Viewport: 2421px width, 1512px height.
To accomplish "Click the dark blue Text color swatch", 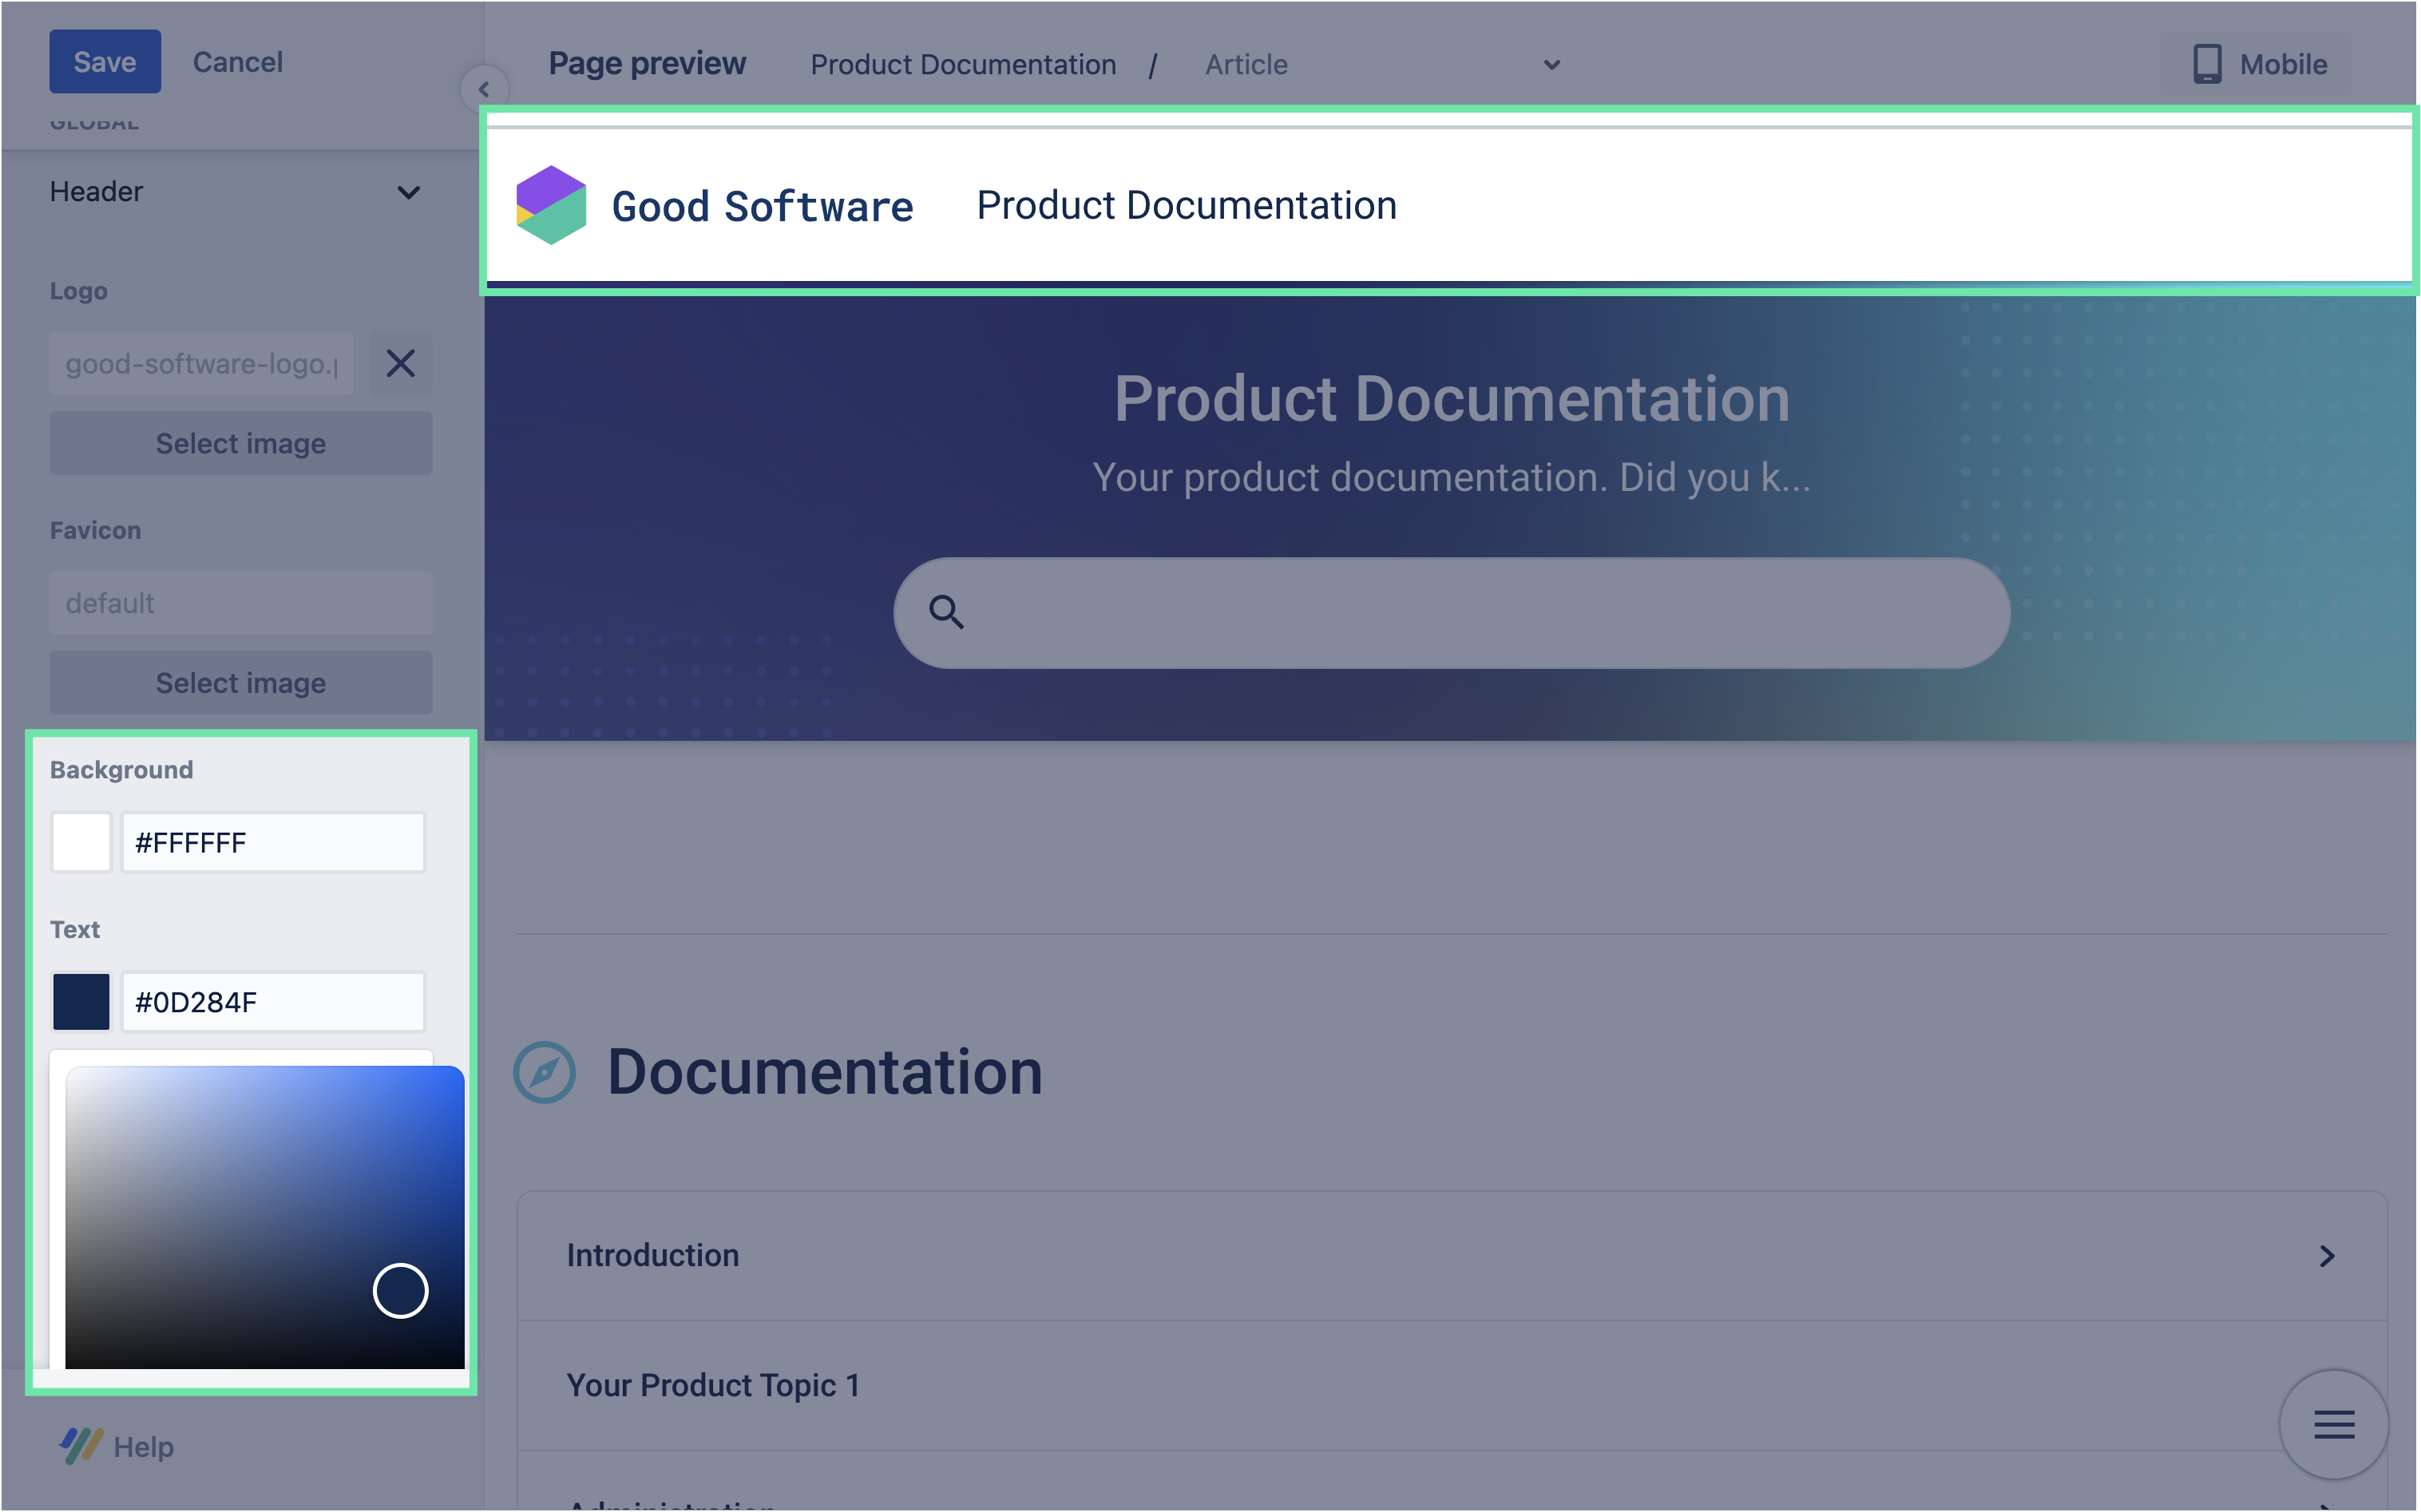I will (x=81, y=1002).
